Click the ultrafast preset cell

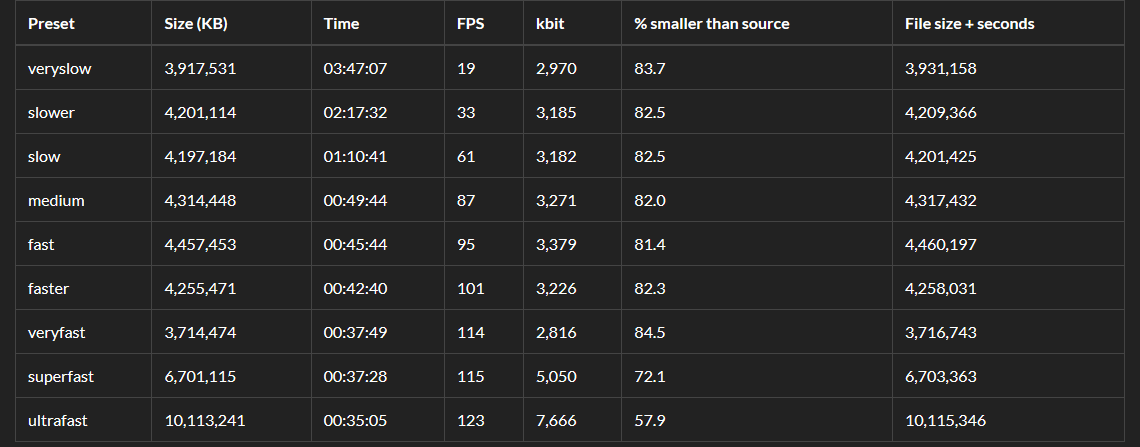tap(58, 421)
